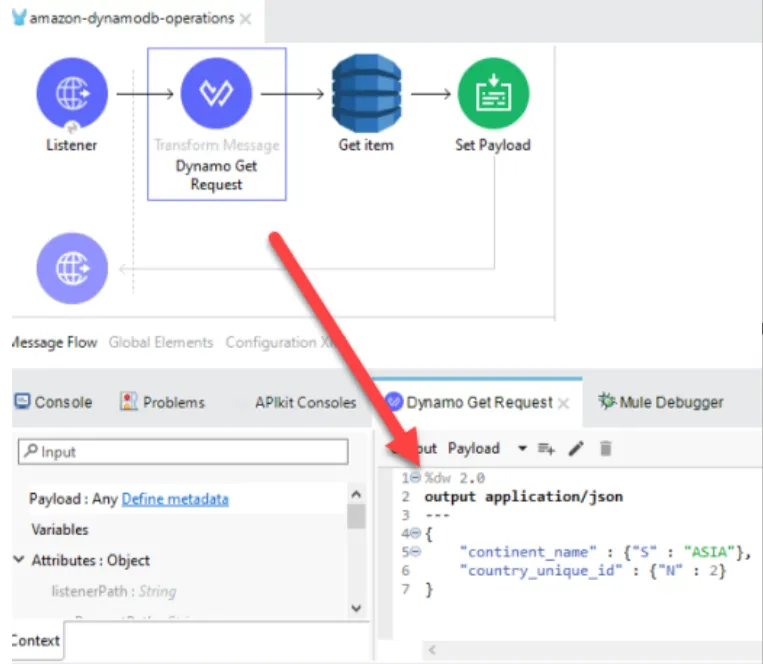Image resolution: width=763 pixels, height=664 pixels.
Task: Click inside the Input search field
Action: coord(183,451)
